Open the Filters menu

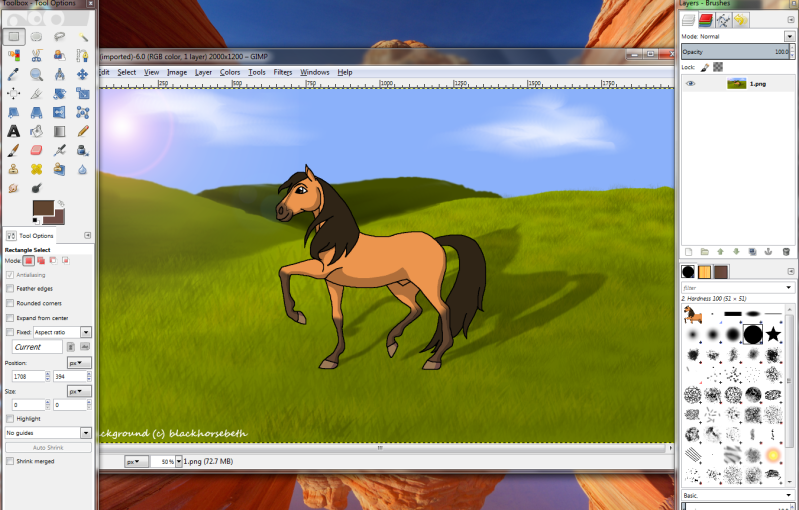click(x=282, y=72)
